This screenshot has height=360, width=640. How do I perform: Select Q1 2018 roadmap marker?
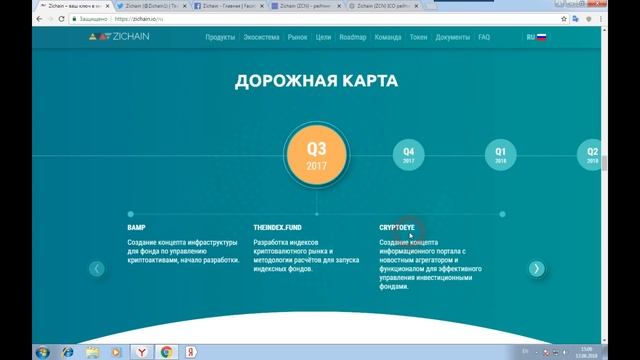tap(500, 155)
